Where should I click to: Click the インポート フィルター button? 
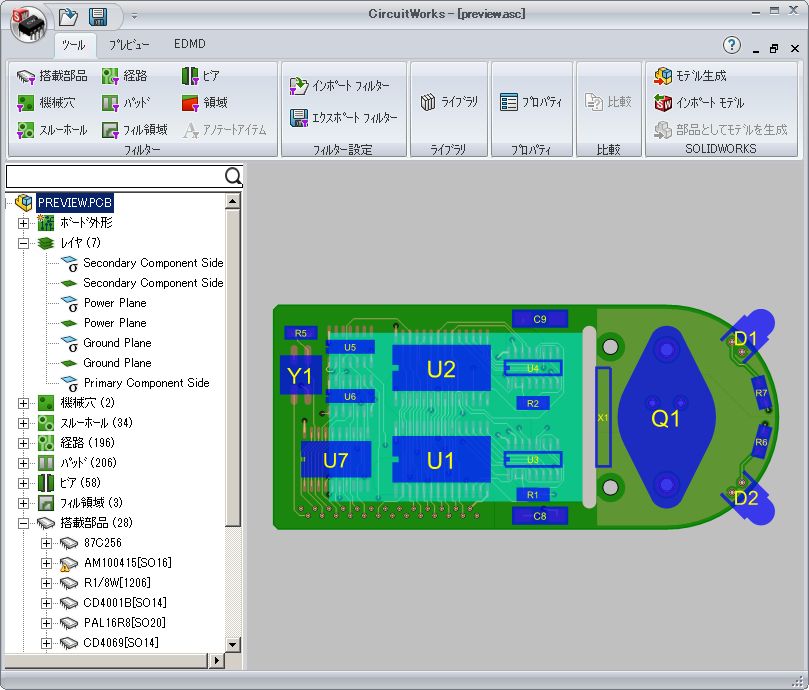point(339,86)
